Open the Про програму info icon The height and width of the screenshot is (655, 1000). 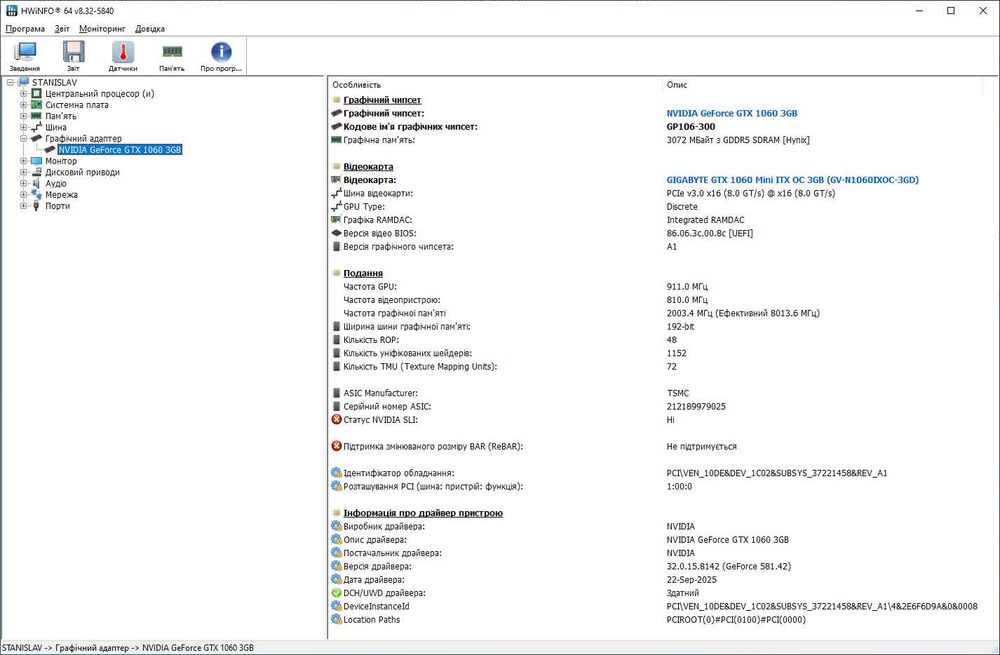(x=221, y=52)
